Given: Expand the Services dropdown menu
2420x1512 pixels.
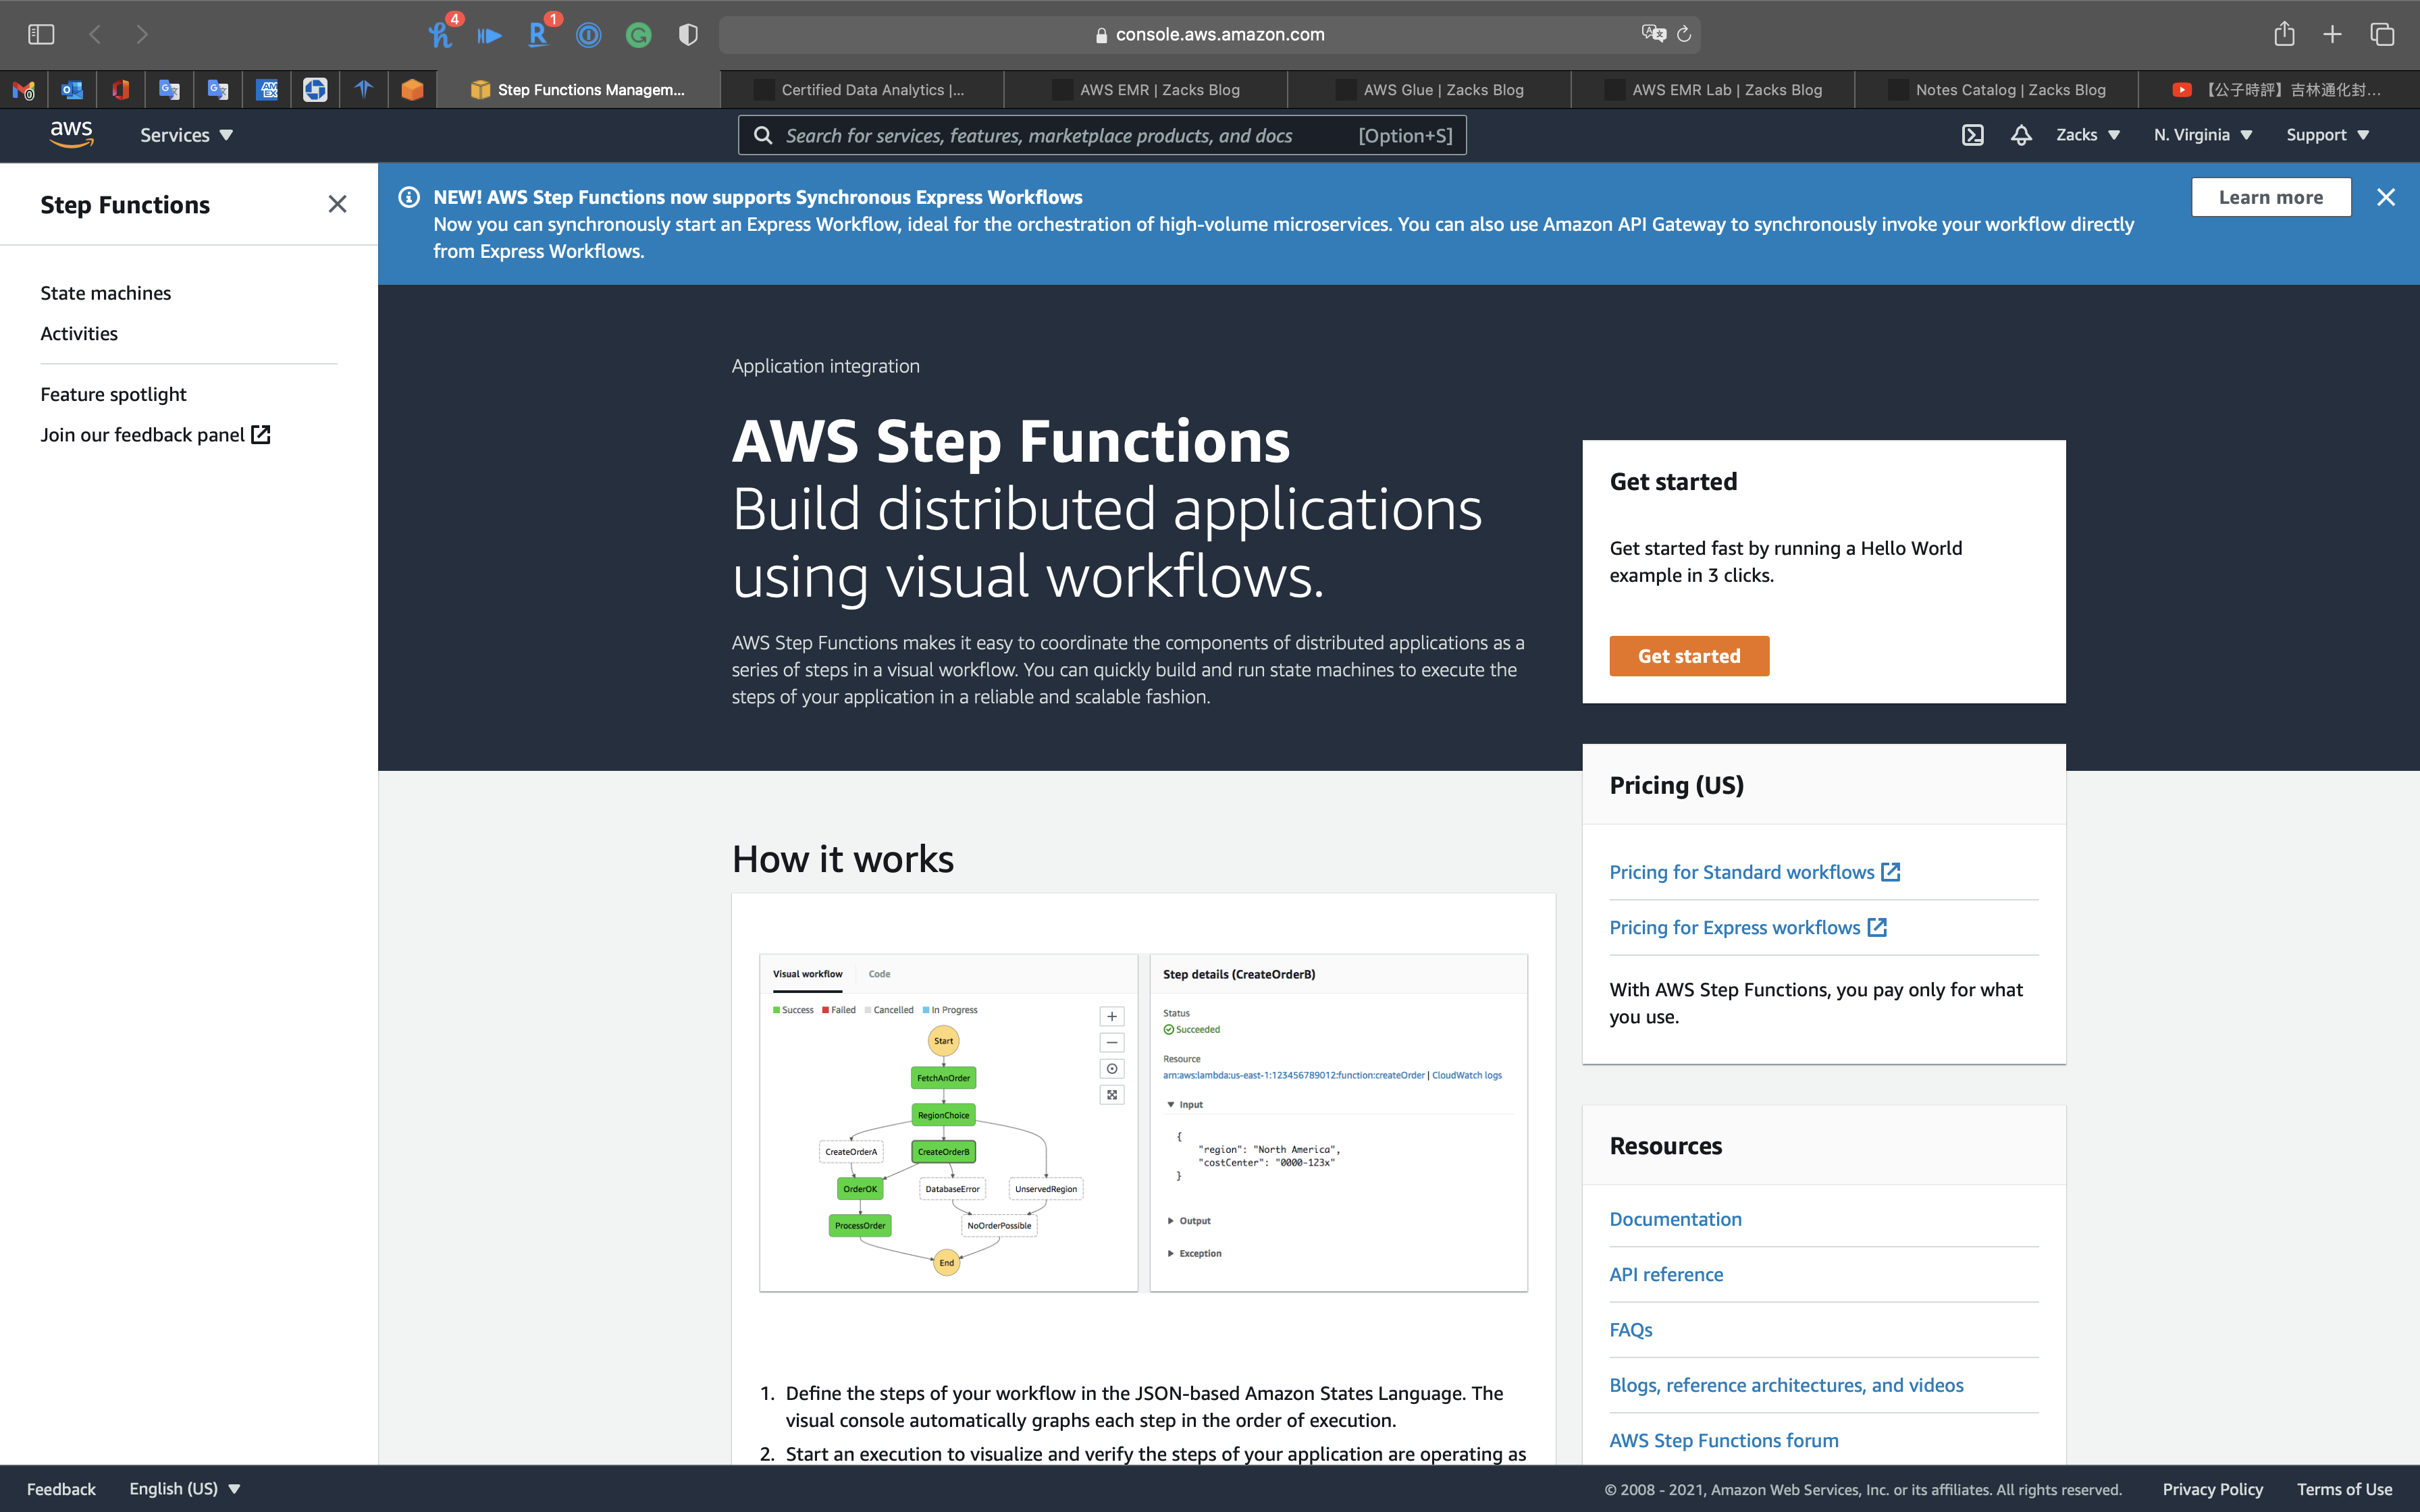Looking at the screenshot, I should (186, 135).
